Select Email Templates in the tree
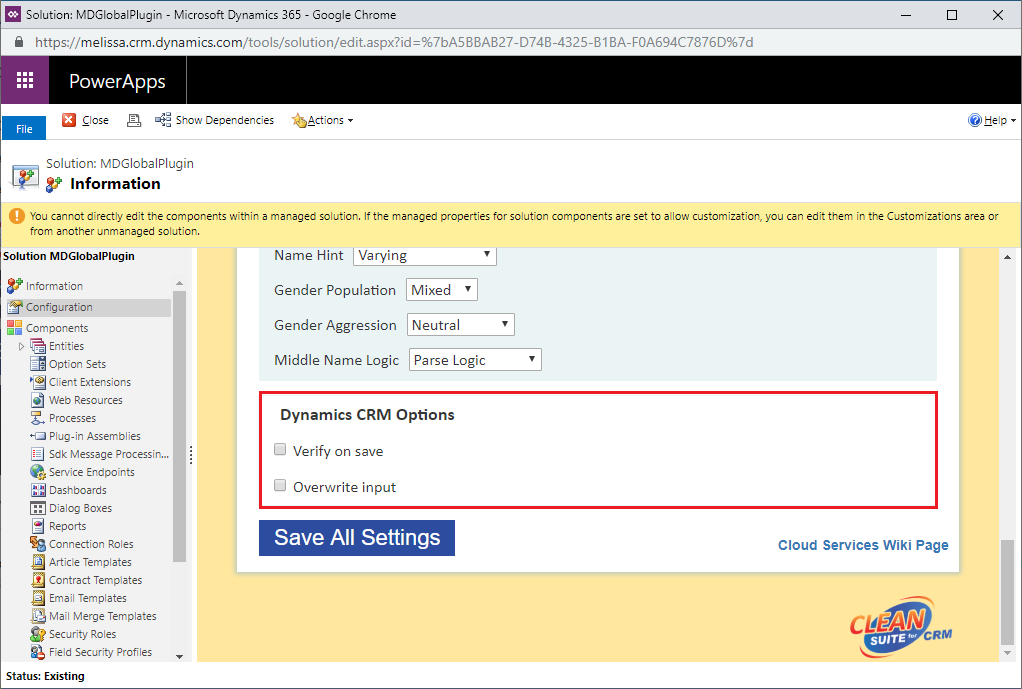This screenshot has height=689, width=1022. [x=88, y=598]
